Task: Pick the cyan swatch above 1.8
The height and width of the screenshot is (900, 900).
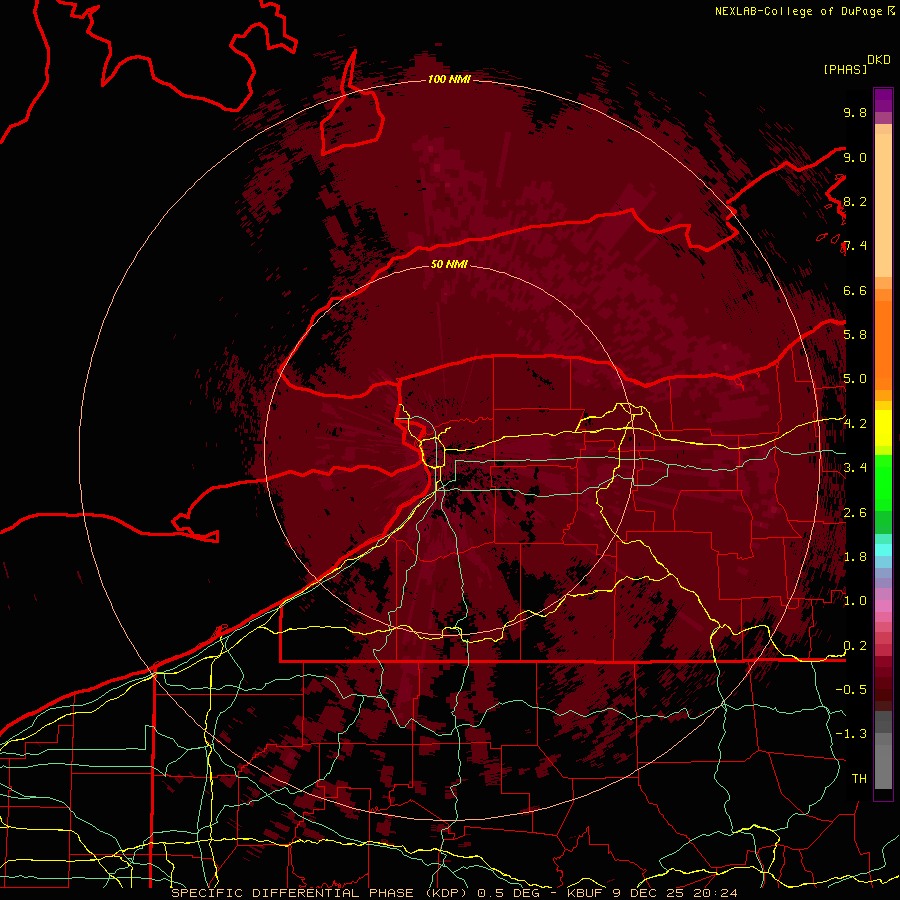Action: (x=883, y=550)
